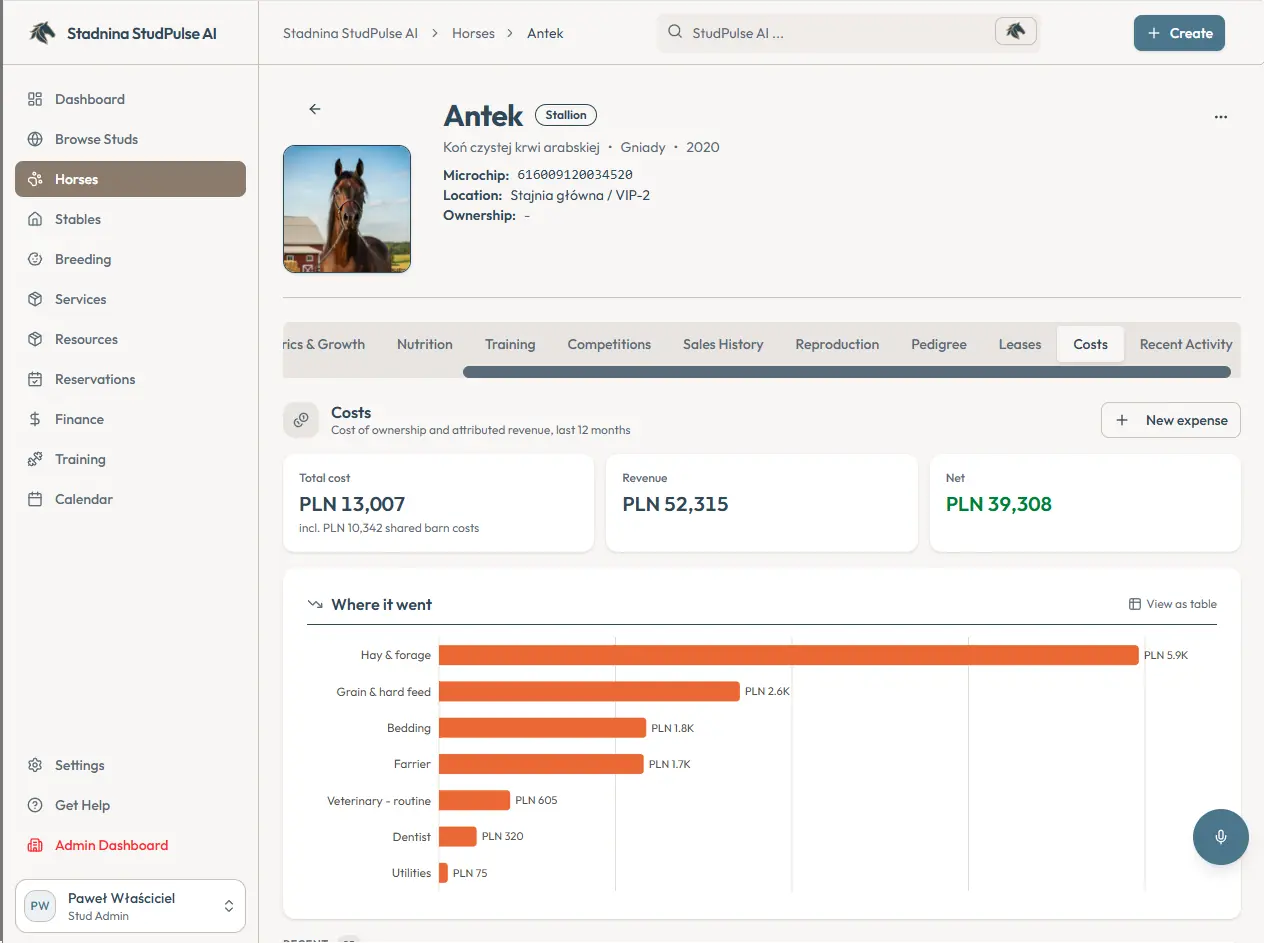Click the magnifier icon in search bar

coord(675,32)
